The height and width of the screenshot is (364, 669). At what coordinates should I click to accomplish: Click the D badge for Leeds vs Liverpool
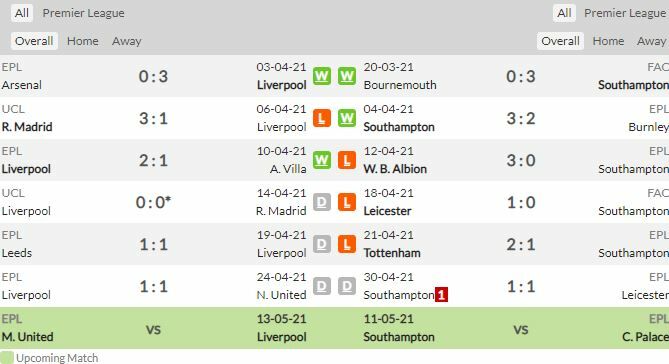[x=322, y=245]
